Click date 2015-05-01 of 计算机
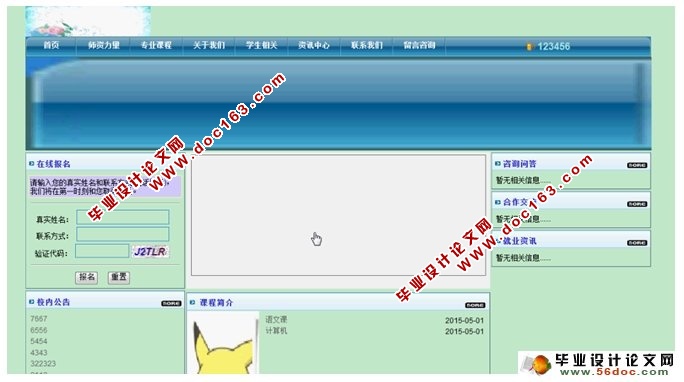The image size is (684, 382). (x=465, y=331)
